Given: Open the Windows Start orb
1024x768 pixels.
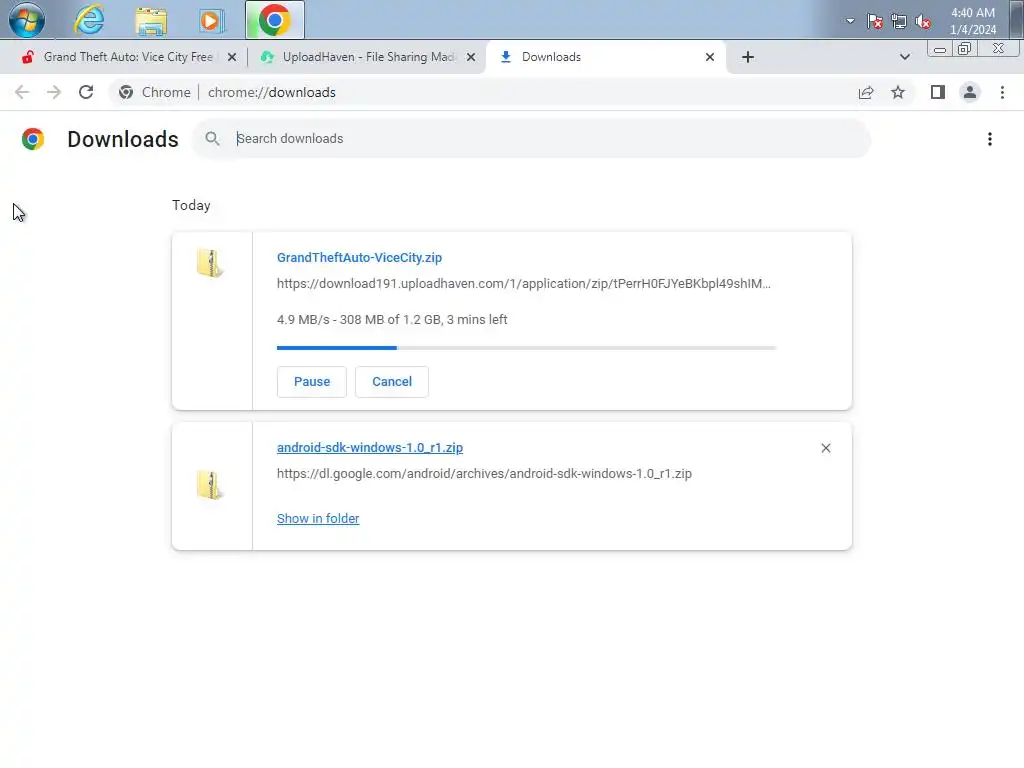Looking at the screenshot, I should click(x=27, y=20).
